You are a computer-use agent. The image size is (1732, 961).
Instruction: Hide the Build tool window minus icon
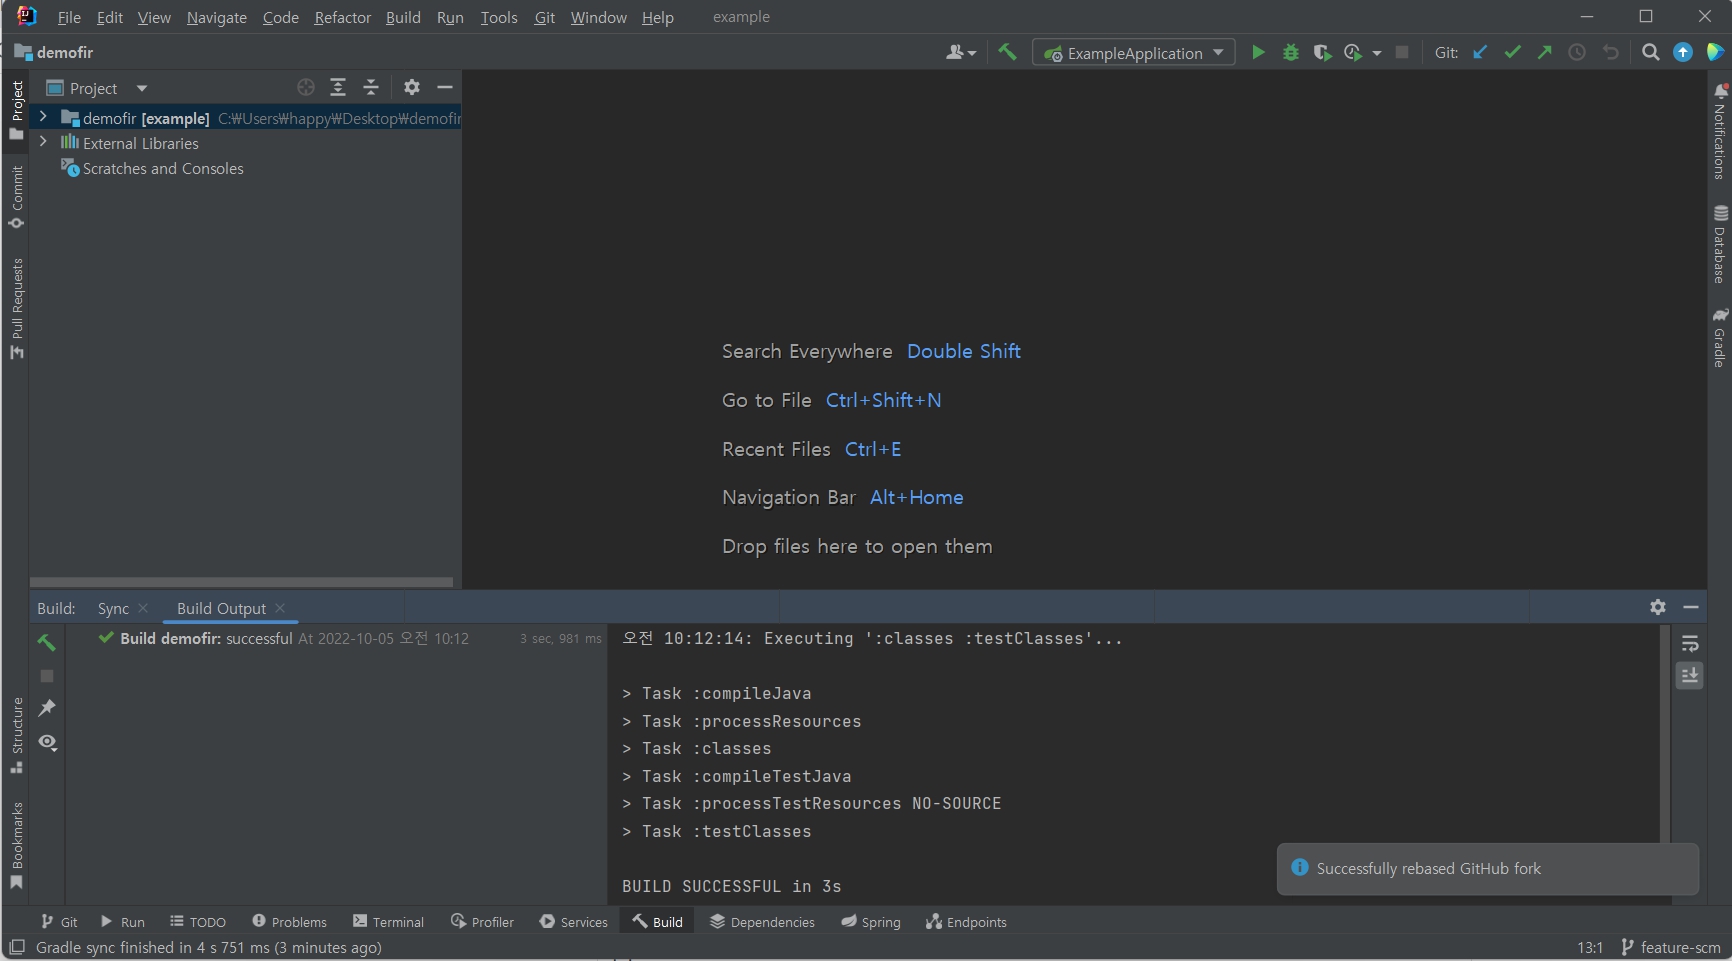click(1691, 607)
